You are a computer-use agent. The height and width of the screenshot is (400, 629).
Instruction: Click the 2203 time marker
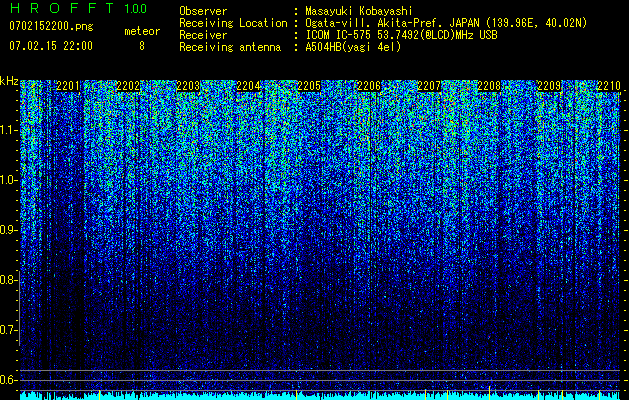188,86
